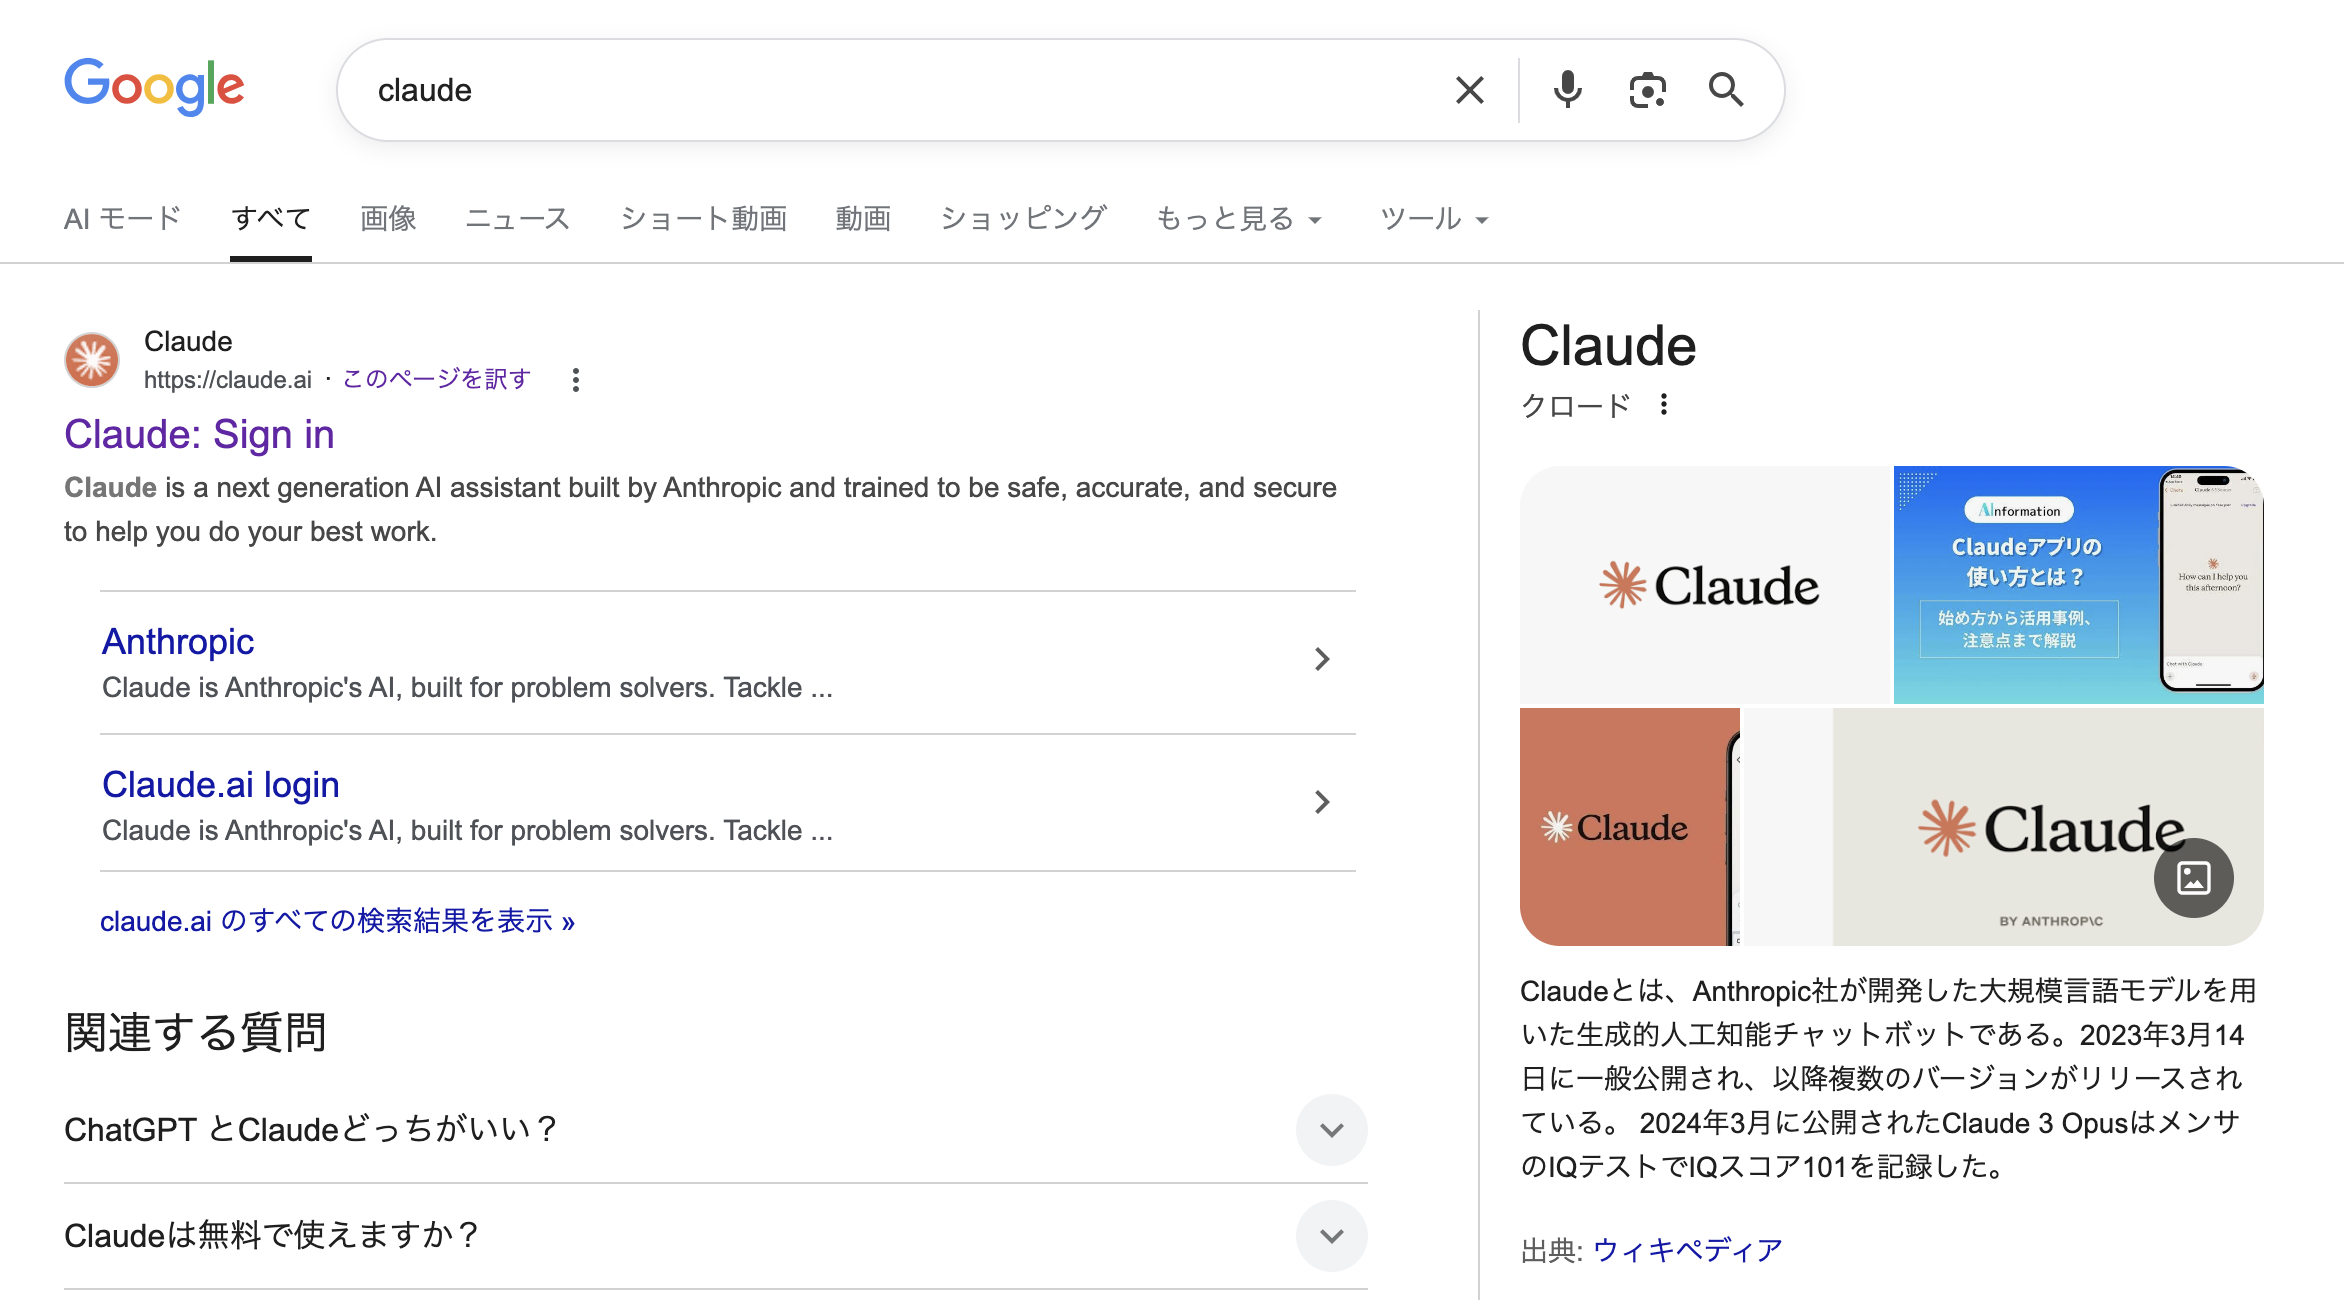Open the blue Claudeアプリの使い方とは image
The width and height of the screenshot is (2344, 1300).
click(x=2079, y=585)
